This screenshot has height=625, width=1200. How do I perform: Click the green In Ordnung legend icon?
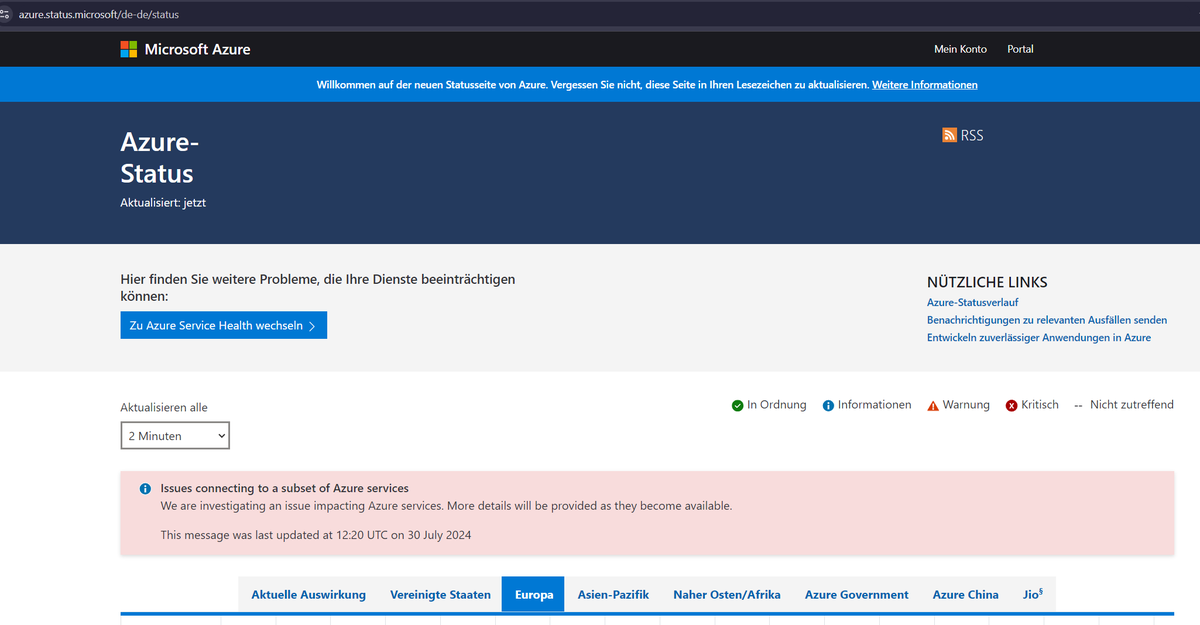click(737, 405)
